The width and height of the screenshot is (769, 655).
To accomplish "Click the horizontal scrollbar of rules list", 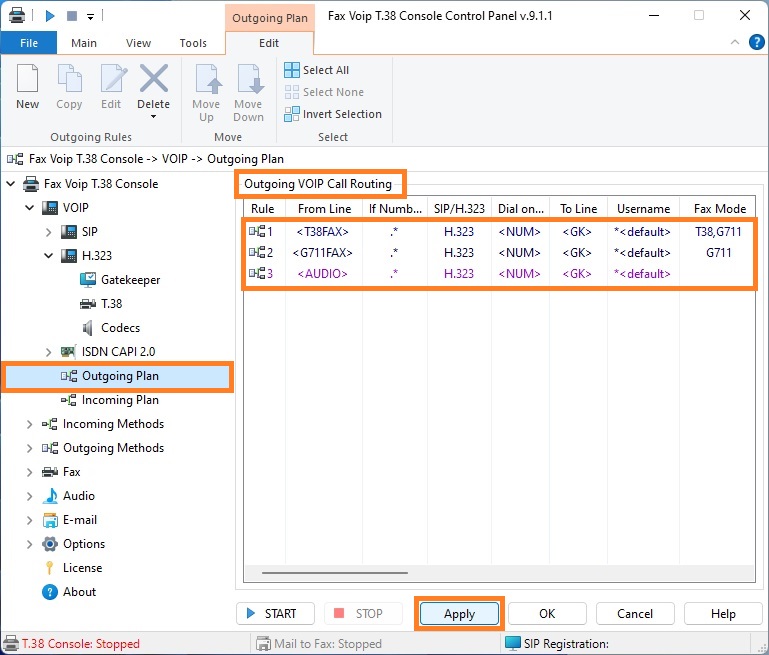I will coord(335,573).
